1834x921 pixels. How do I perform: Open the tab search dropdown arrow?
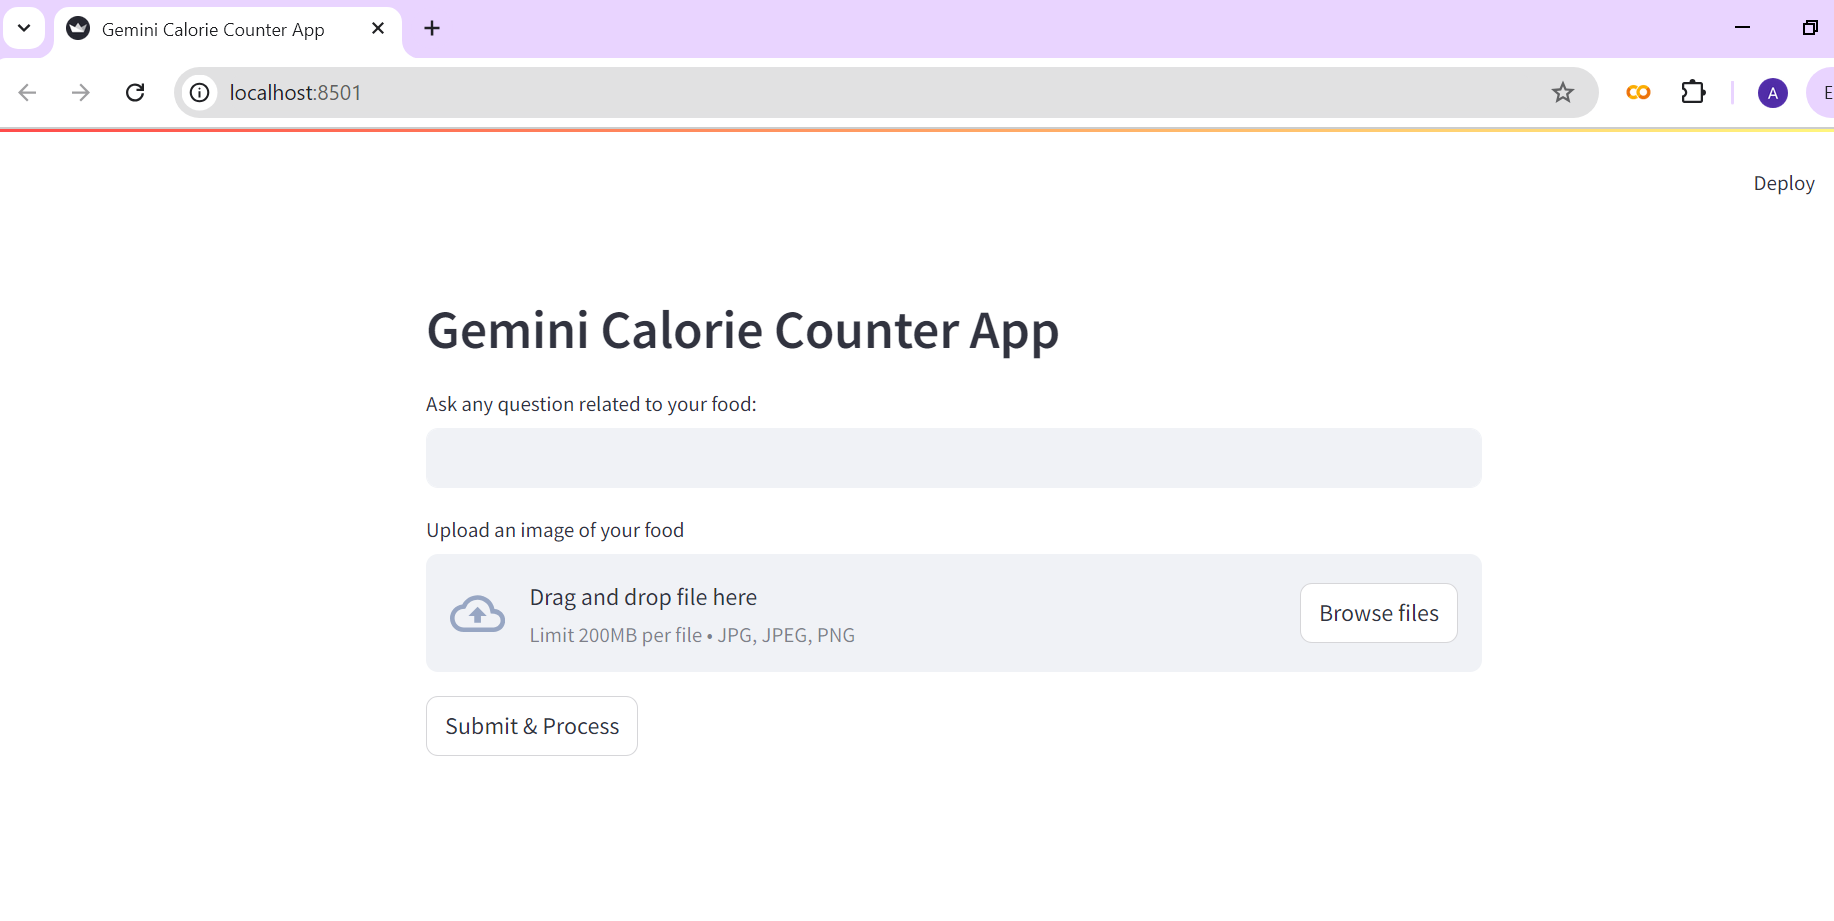tap(24, 28)
